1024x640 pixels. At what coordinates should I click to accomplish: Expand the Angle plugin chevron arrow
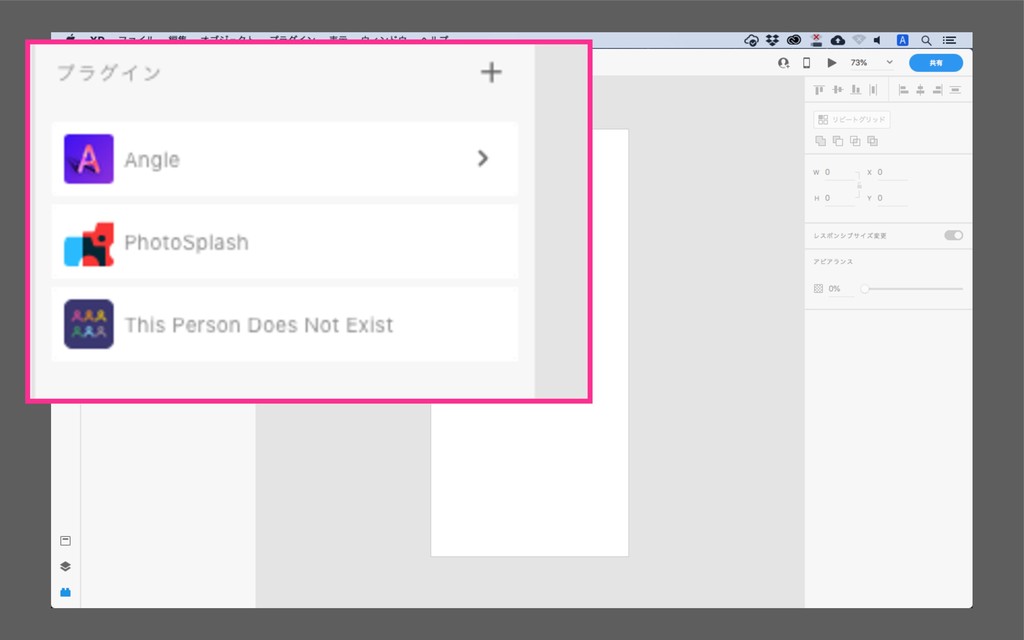[x=483, y=158]
